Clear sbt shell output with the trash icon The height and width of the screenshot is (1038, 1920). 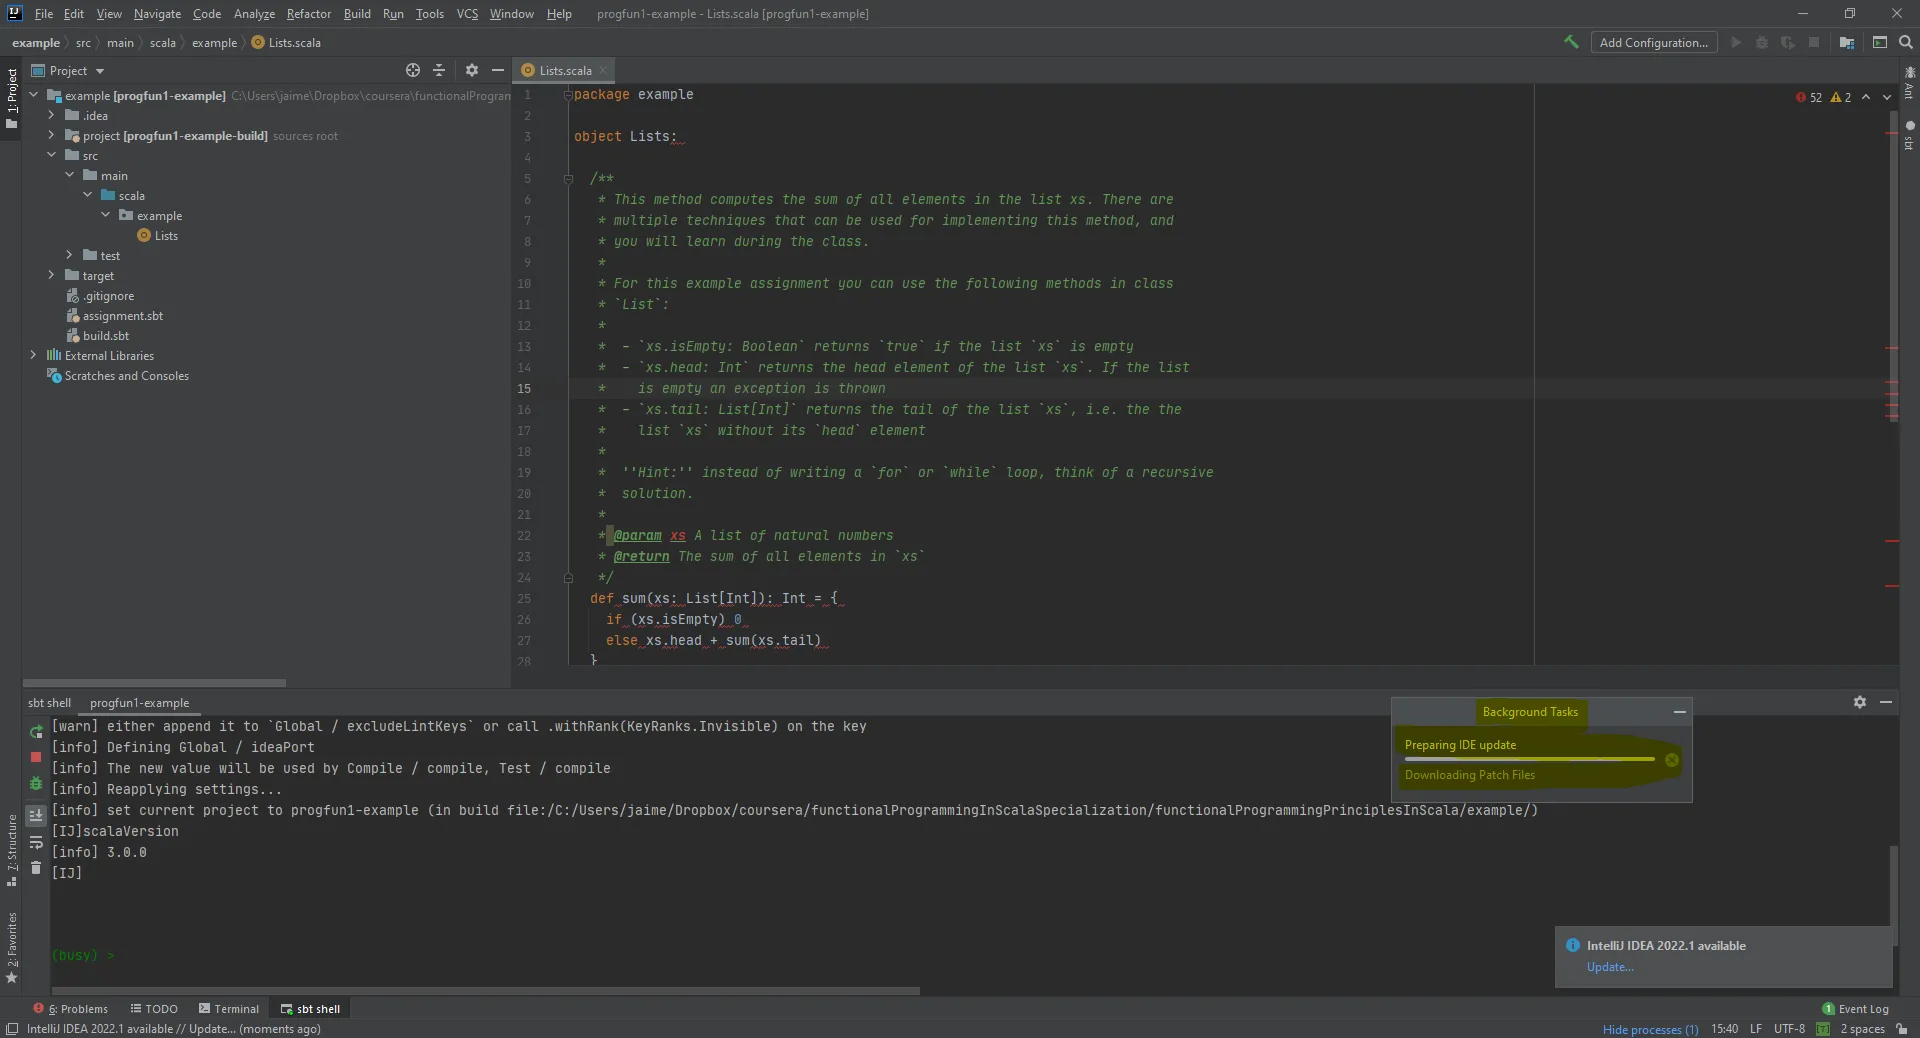(x=36, y=868)
